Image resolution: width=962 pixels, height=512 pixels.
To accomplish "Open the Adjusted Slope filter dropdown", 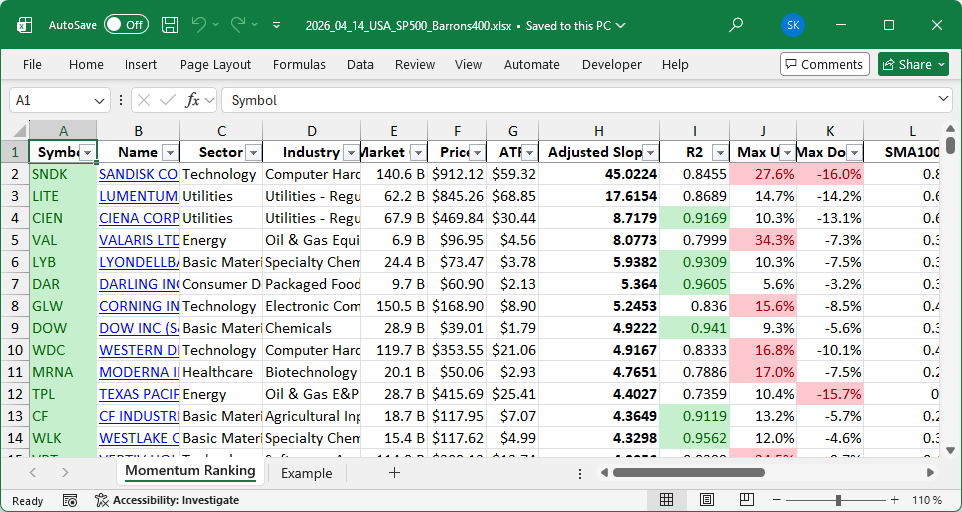I will (650, 153).
